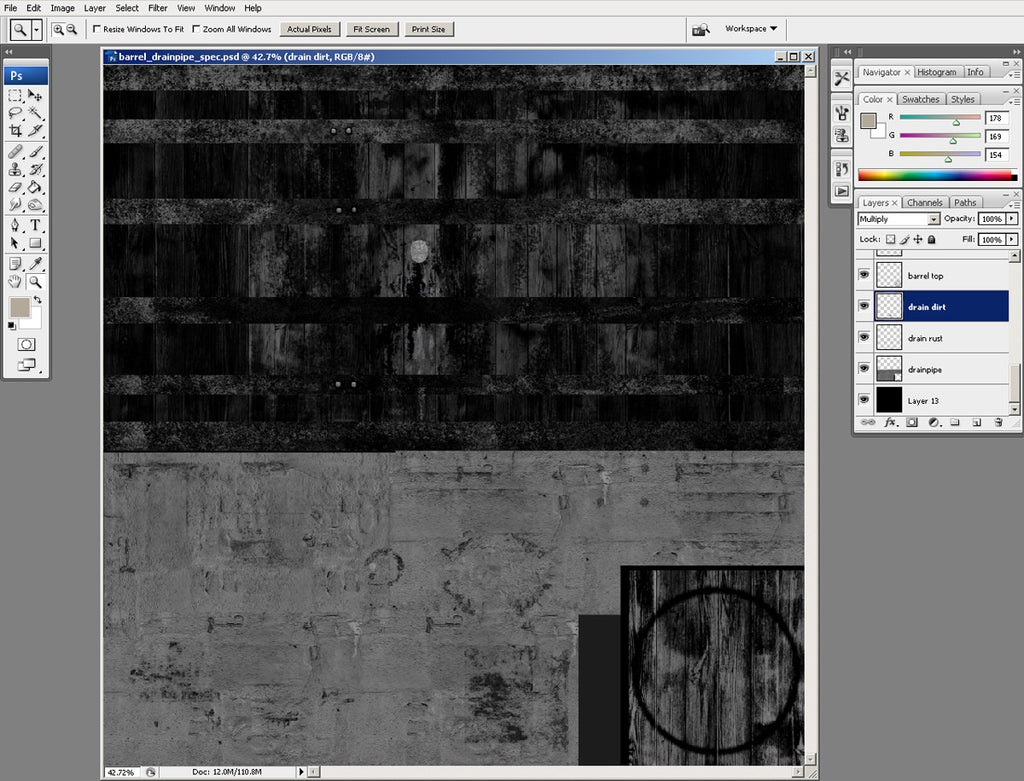Activate the Eyedropper tool

point(36,263)
